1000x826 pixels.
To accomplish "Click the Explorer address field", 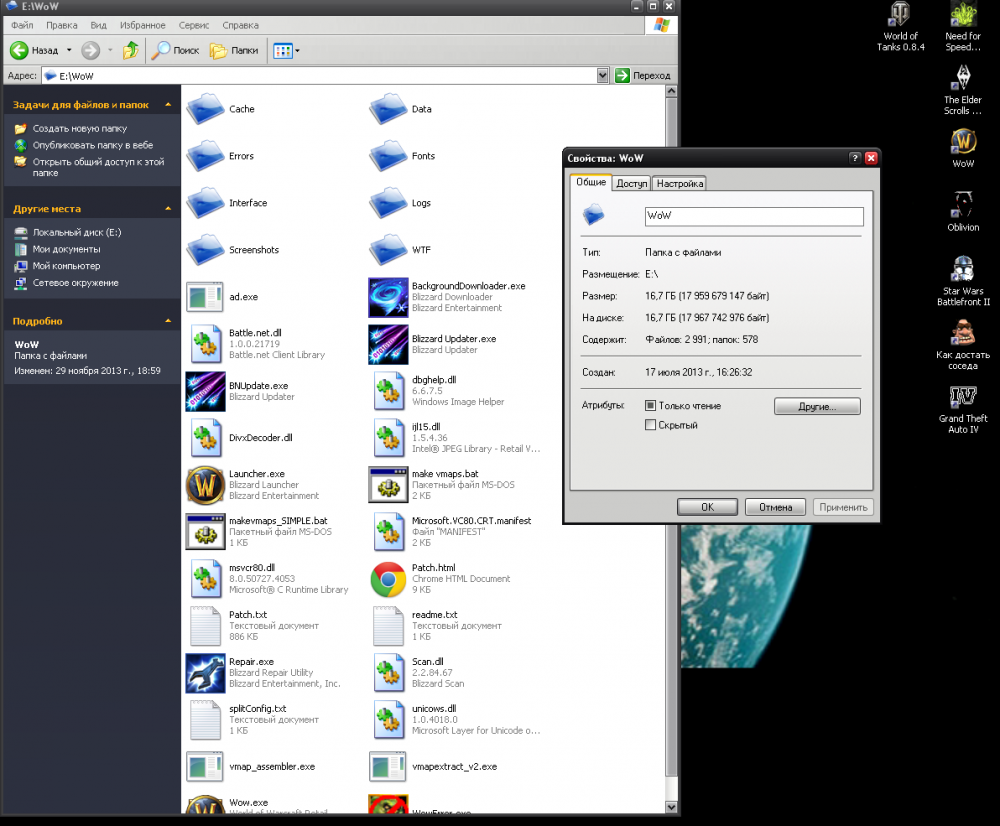I will click(320, 76).
